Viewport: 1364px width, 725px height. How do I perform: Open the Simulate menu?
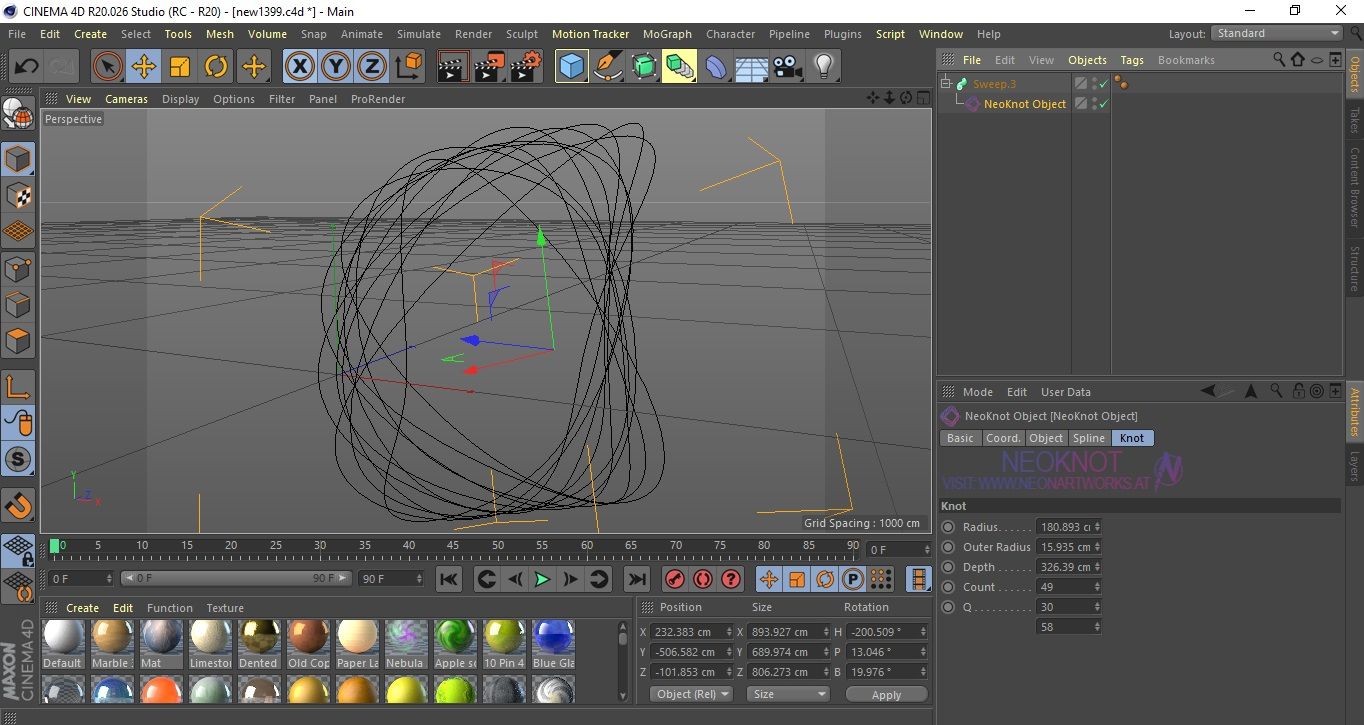coord(419,33)
